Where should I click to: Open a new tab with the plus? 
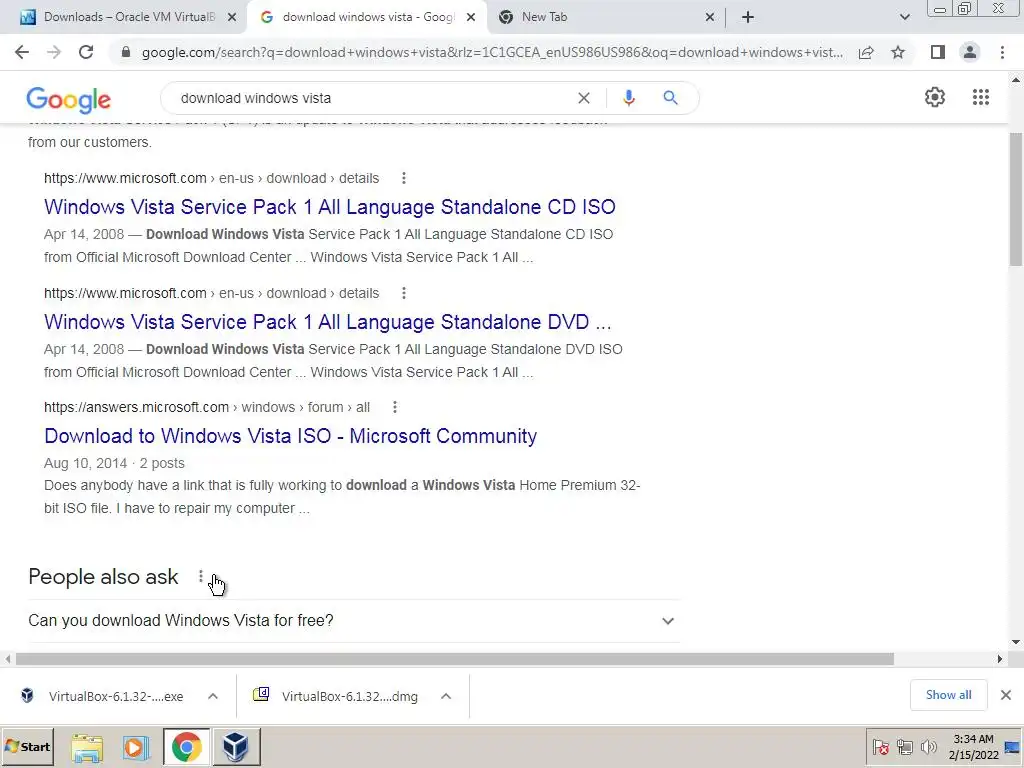(x=748, y=17)
